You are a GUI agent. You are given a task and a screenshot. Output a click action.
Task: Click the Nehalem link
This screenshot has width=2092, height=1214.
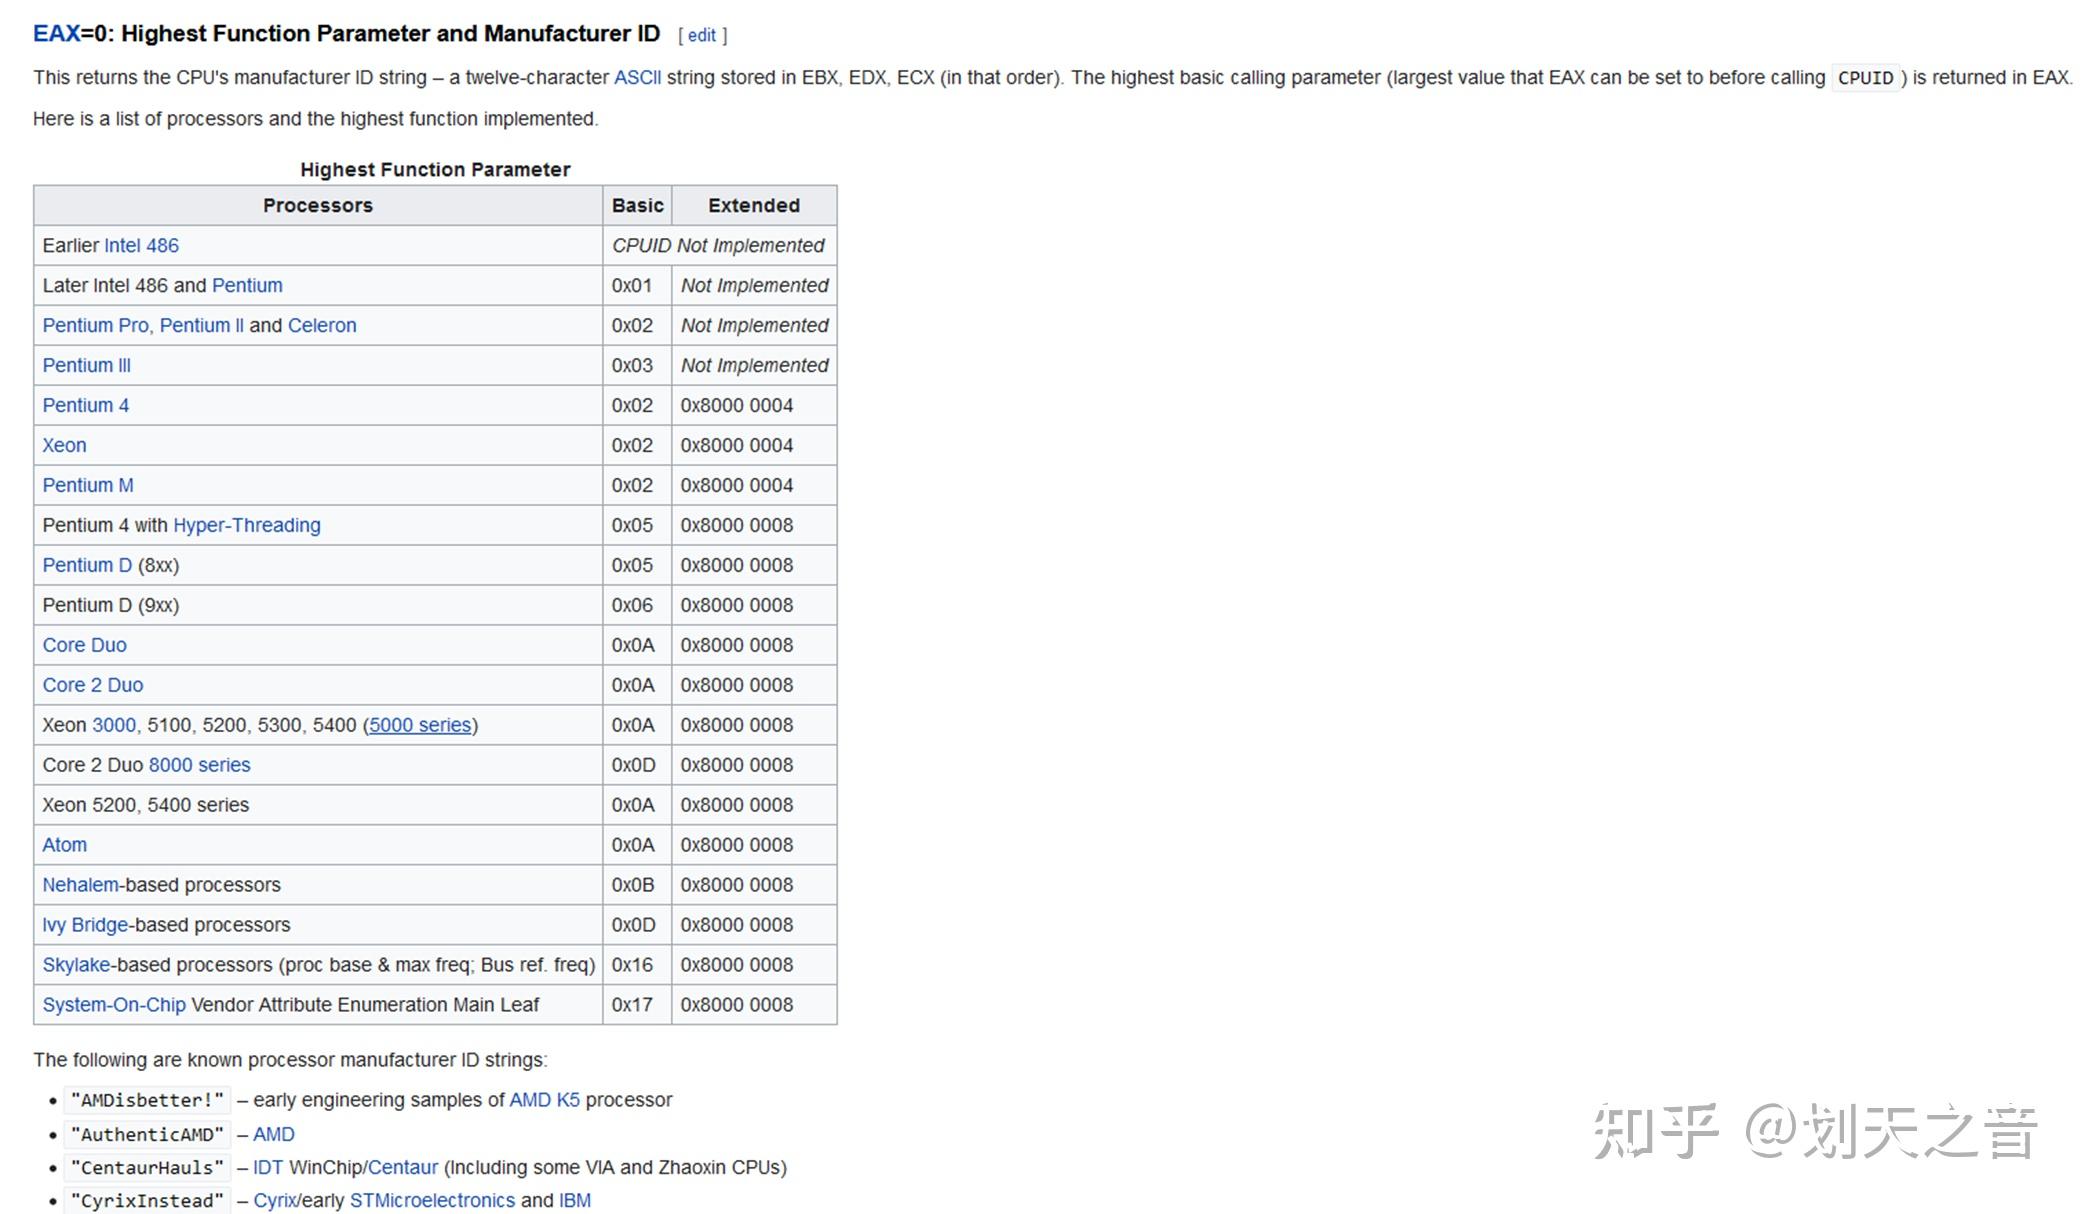[80, 886]
